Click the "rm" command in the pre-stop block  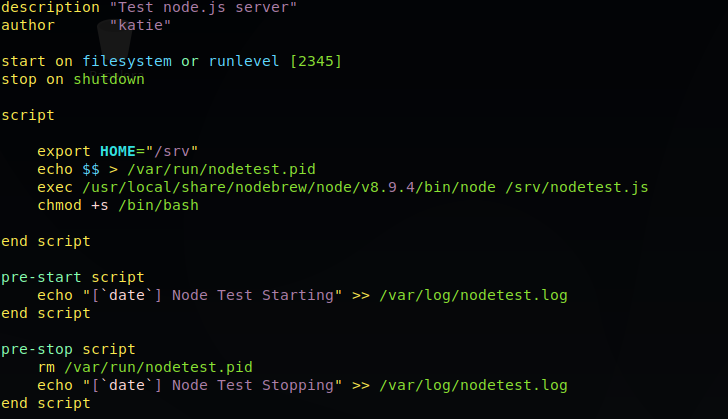(x=46, y=367)
